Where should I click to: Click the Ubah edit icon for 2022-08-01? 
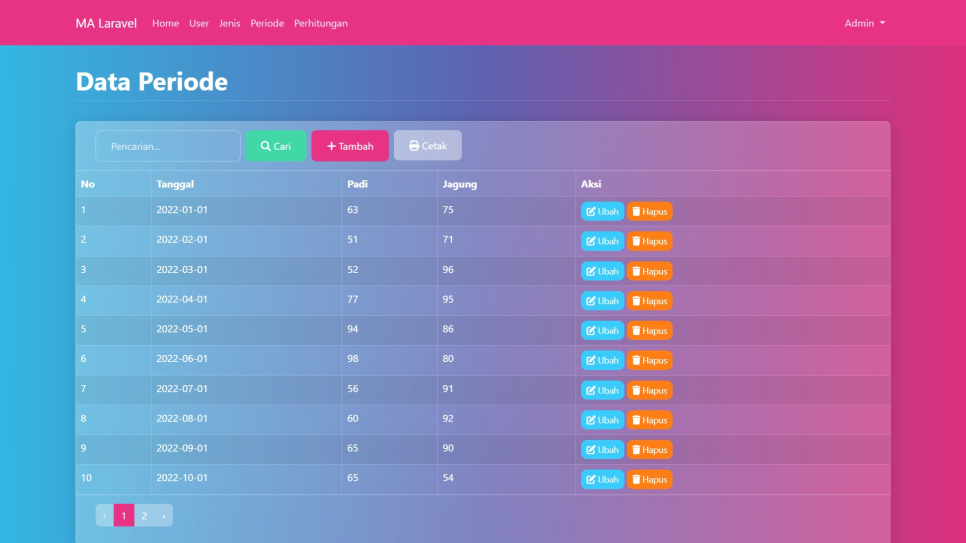click(591, 420)
